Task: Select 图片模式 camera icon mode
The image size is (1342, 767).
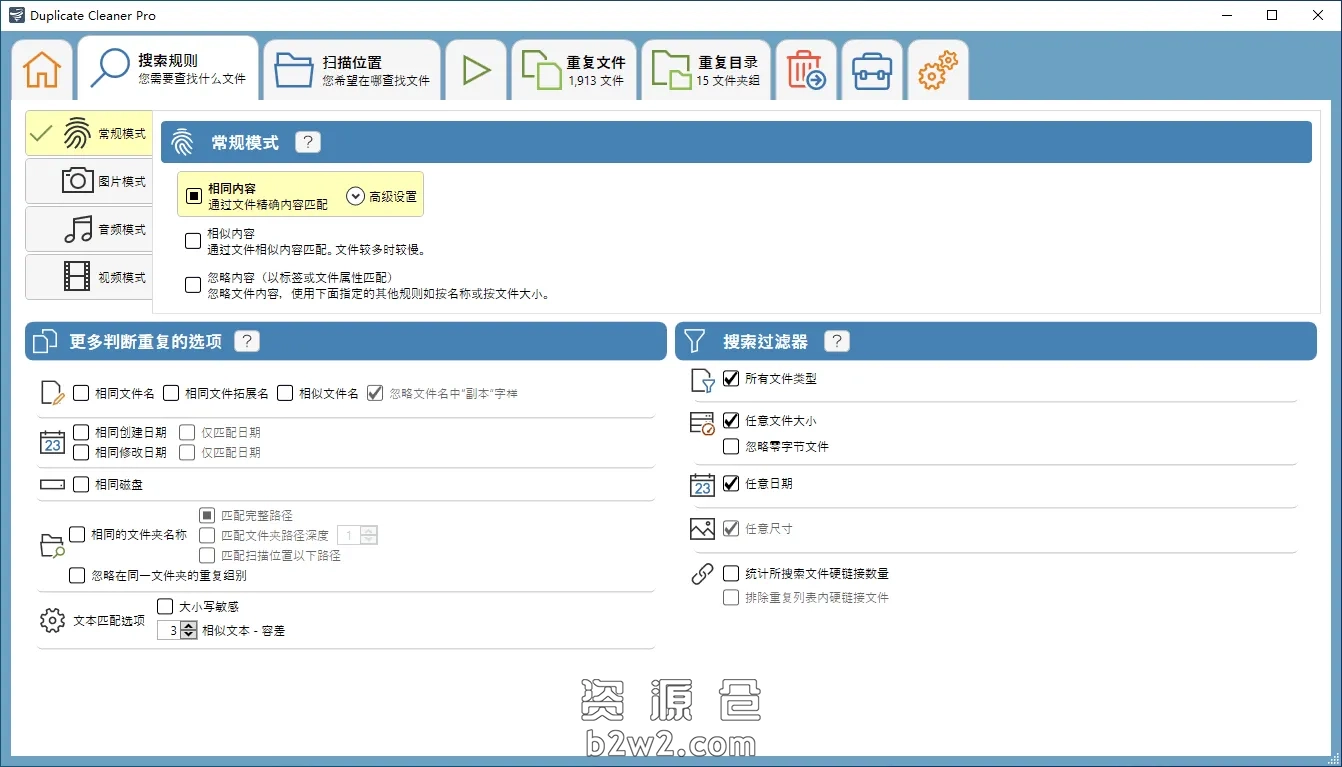Action: click(89, 181)
